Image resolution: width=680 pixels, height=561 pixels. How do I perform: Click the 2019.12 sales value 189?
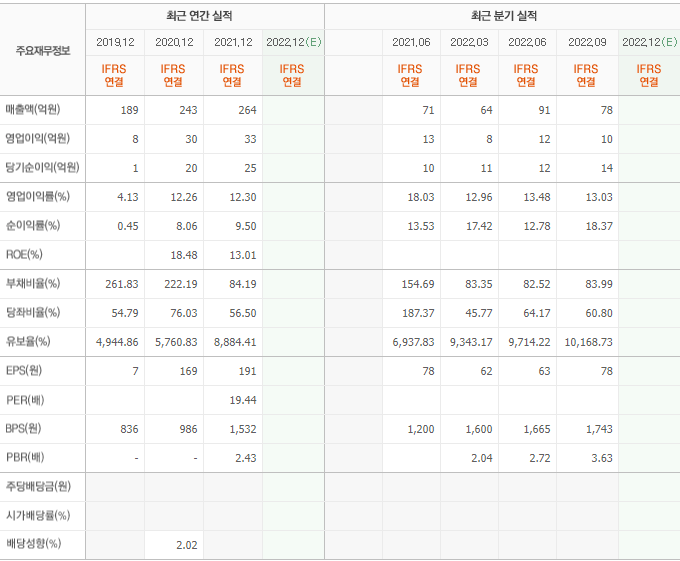point(129,110)
